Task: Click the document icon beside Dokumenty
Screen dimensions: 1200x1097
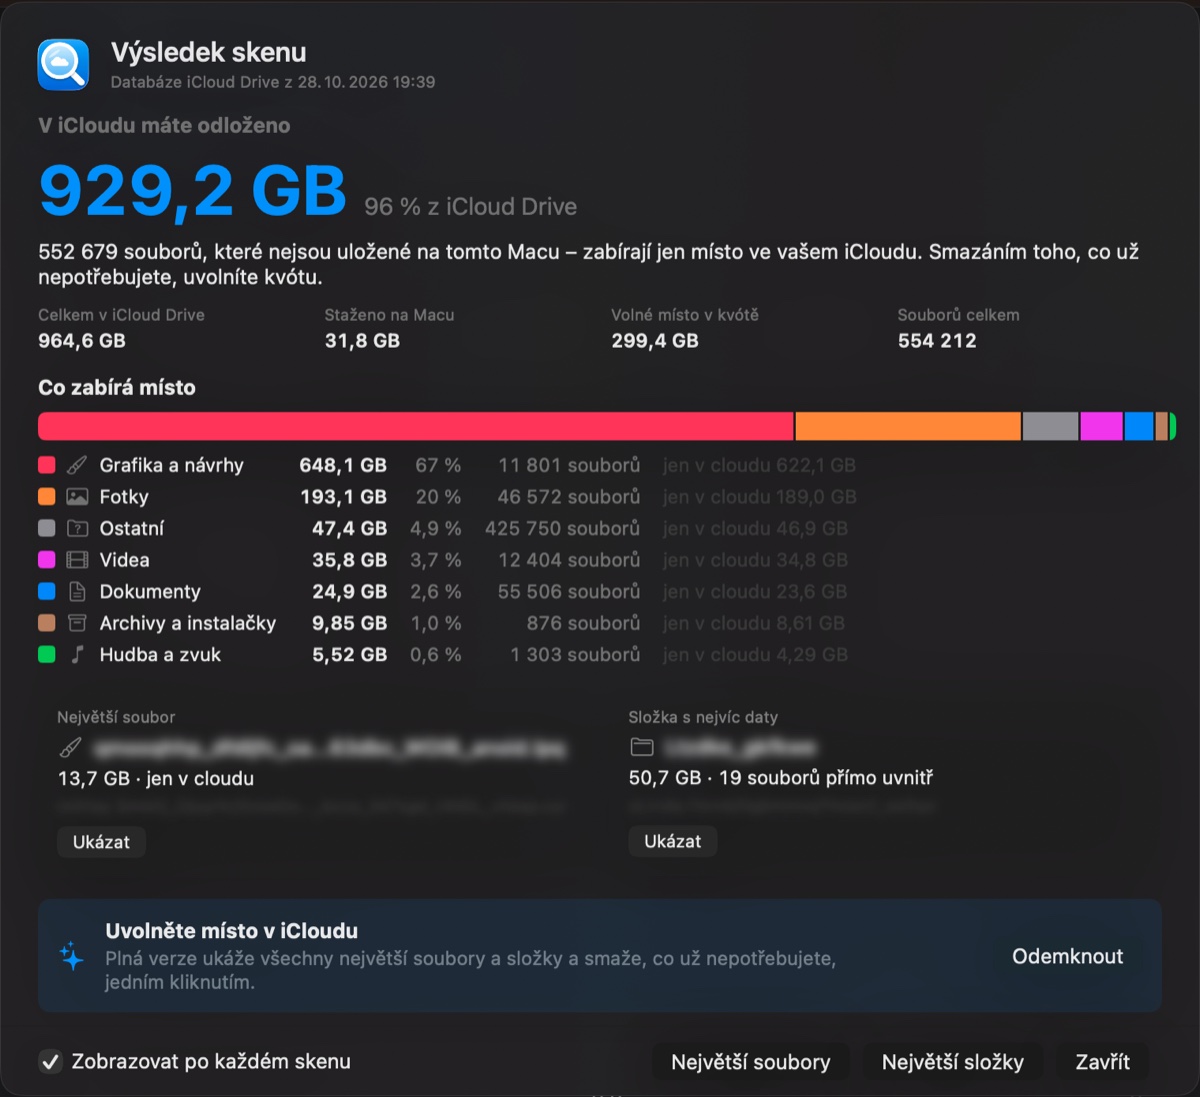Action: [77, 592]
